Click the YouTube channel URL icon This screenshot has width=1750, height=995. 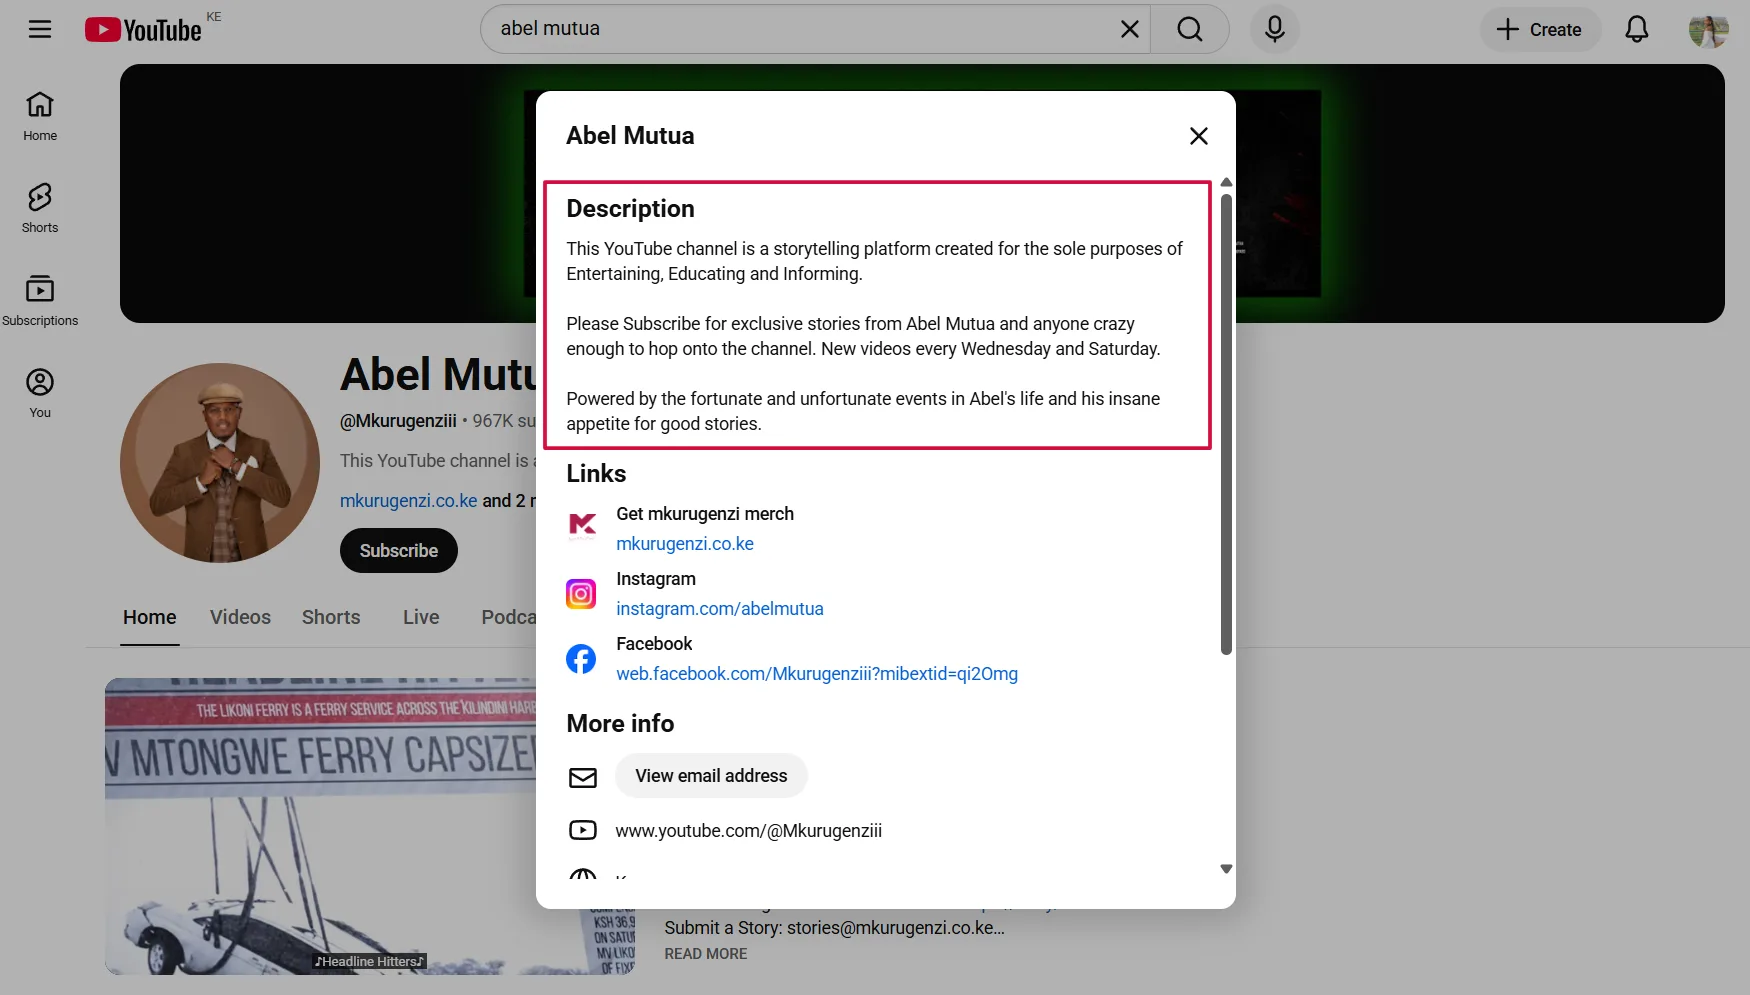coord(583,830)
